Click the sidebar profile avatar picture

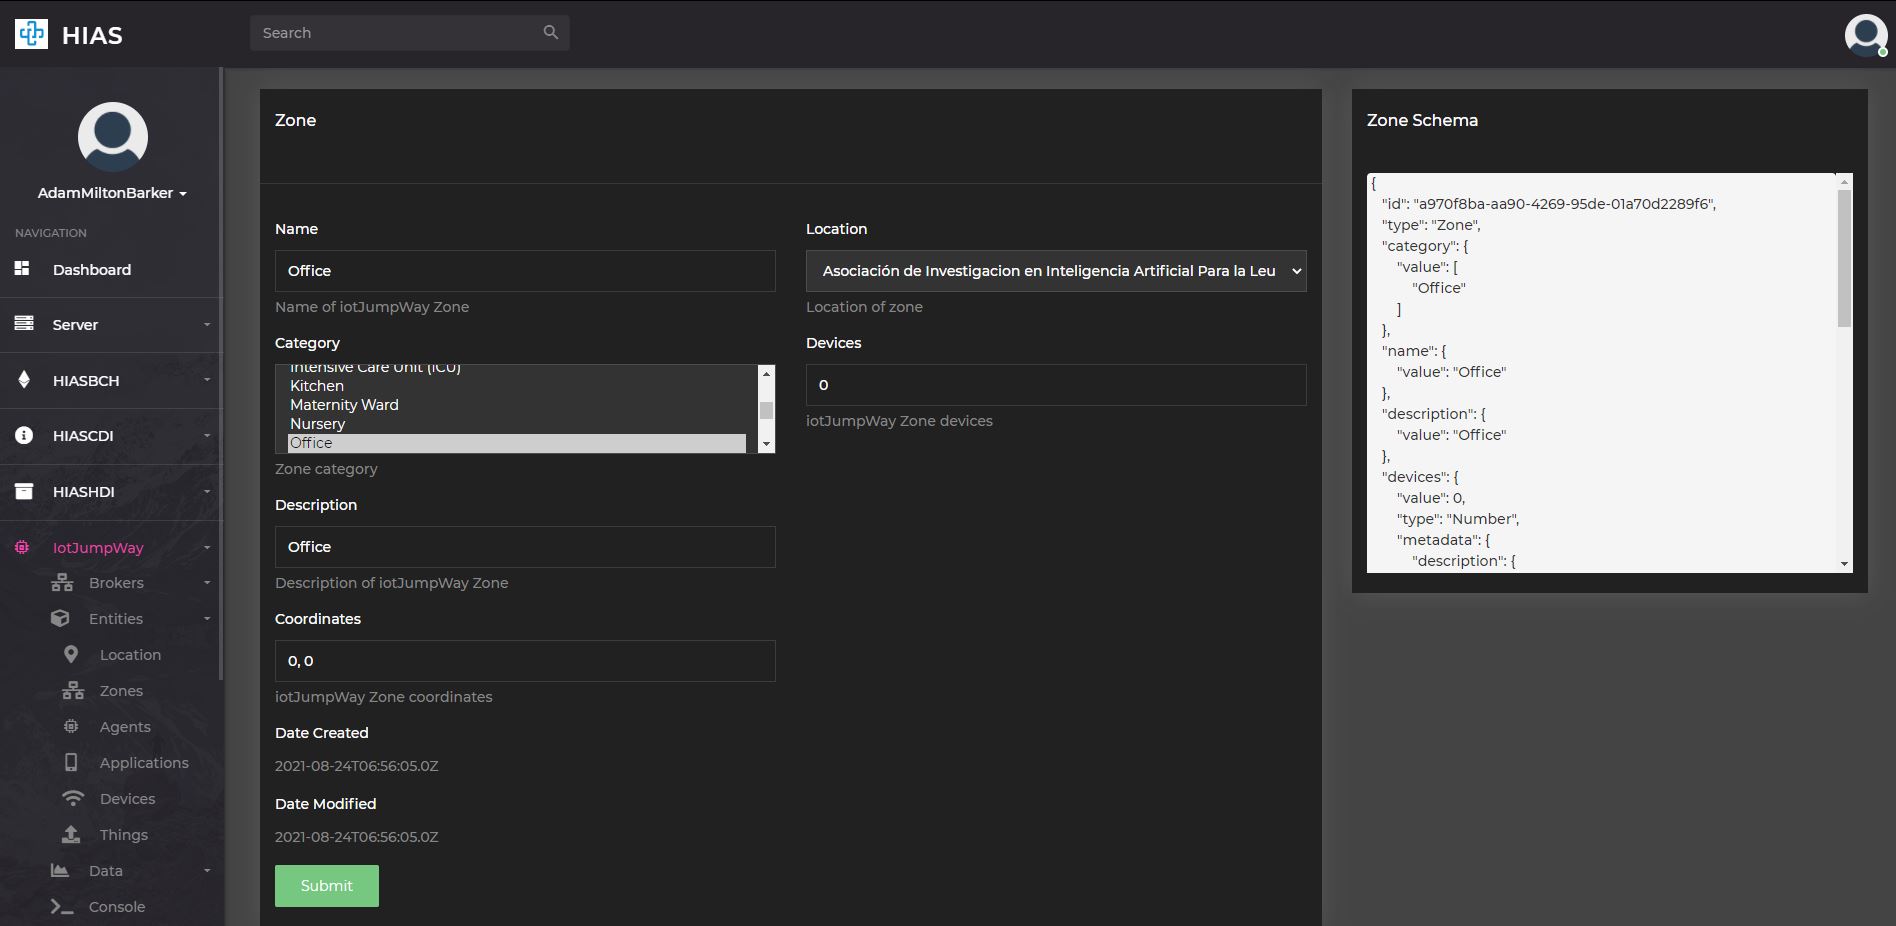click(113, 137)
